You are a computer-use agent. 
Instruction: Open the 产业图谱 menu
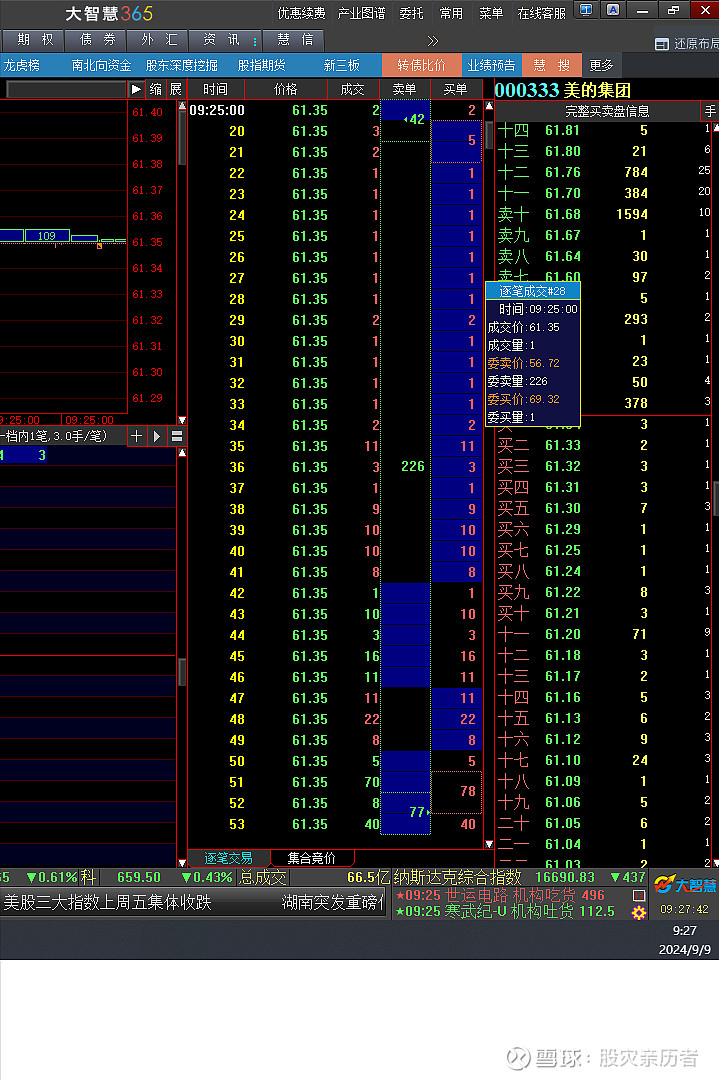[362, 13]
